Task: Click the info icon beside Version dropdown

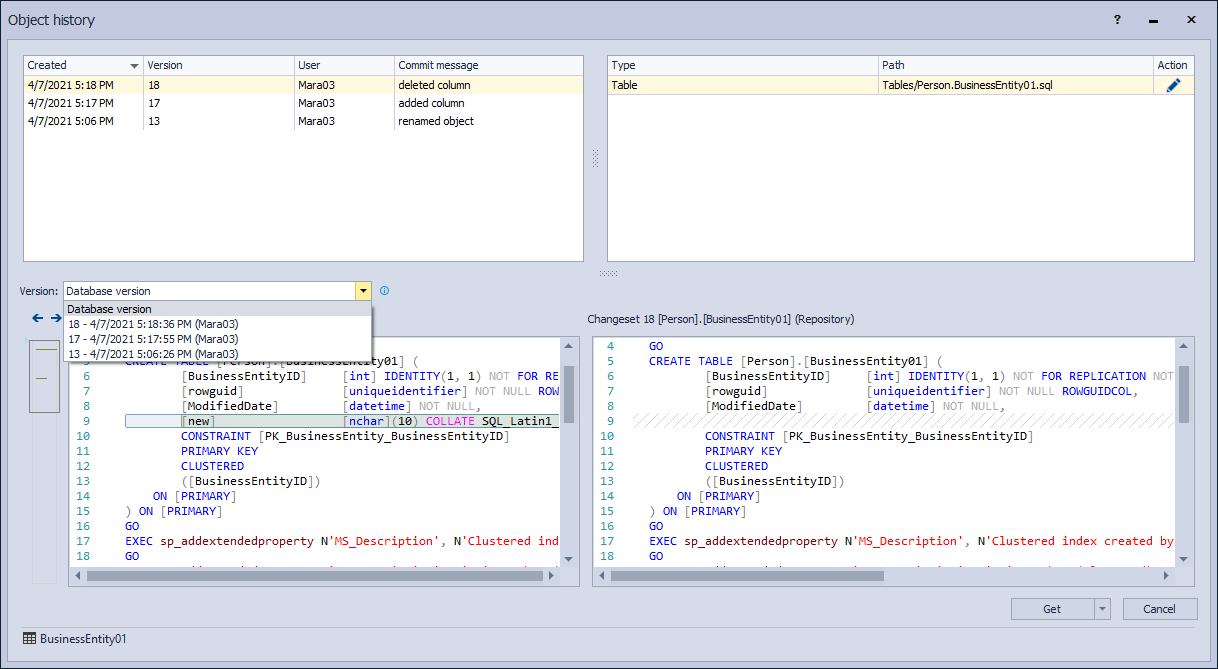Action: pos(385,291)
